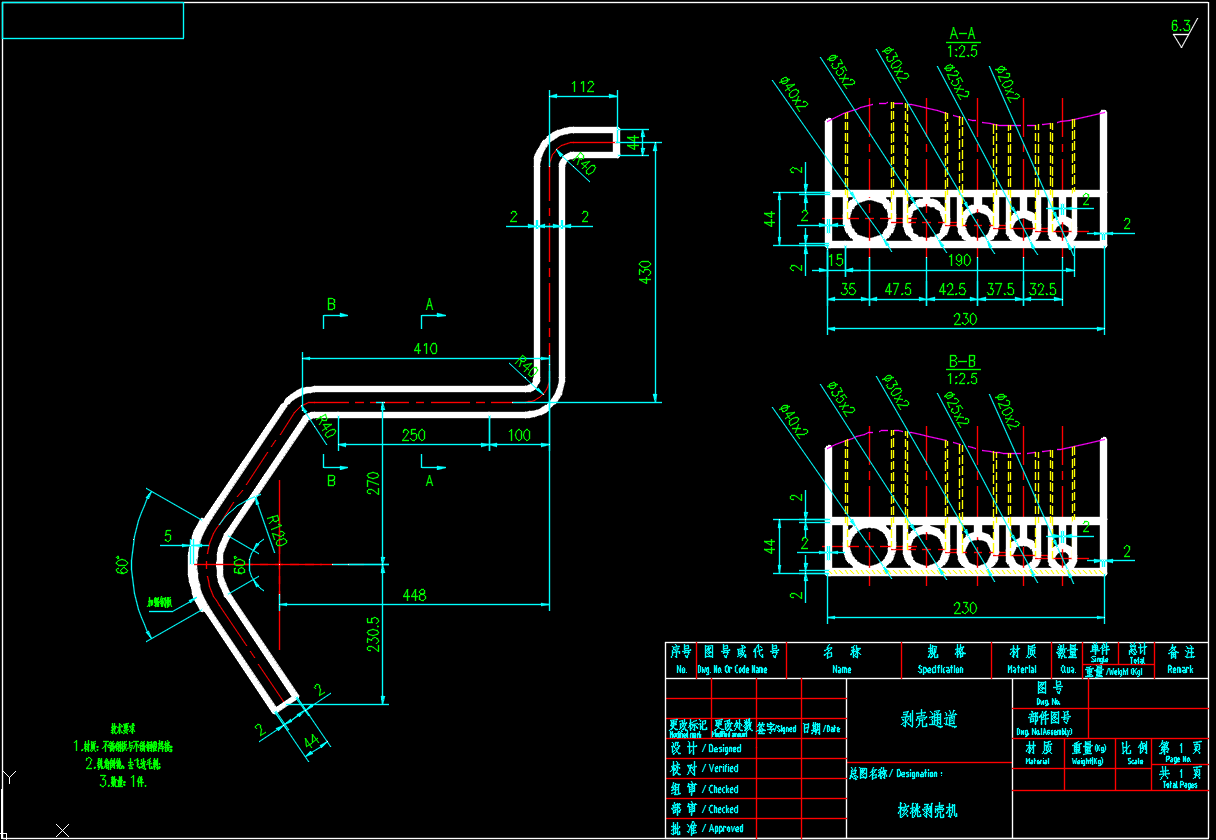The image size is (1216, 840).
Task: Pick the 410 horizontal dimension text
Action: click(x=426, y=349)
